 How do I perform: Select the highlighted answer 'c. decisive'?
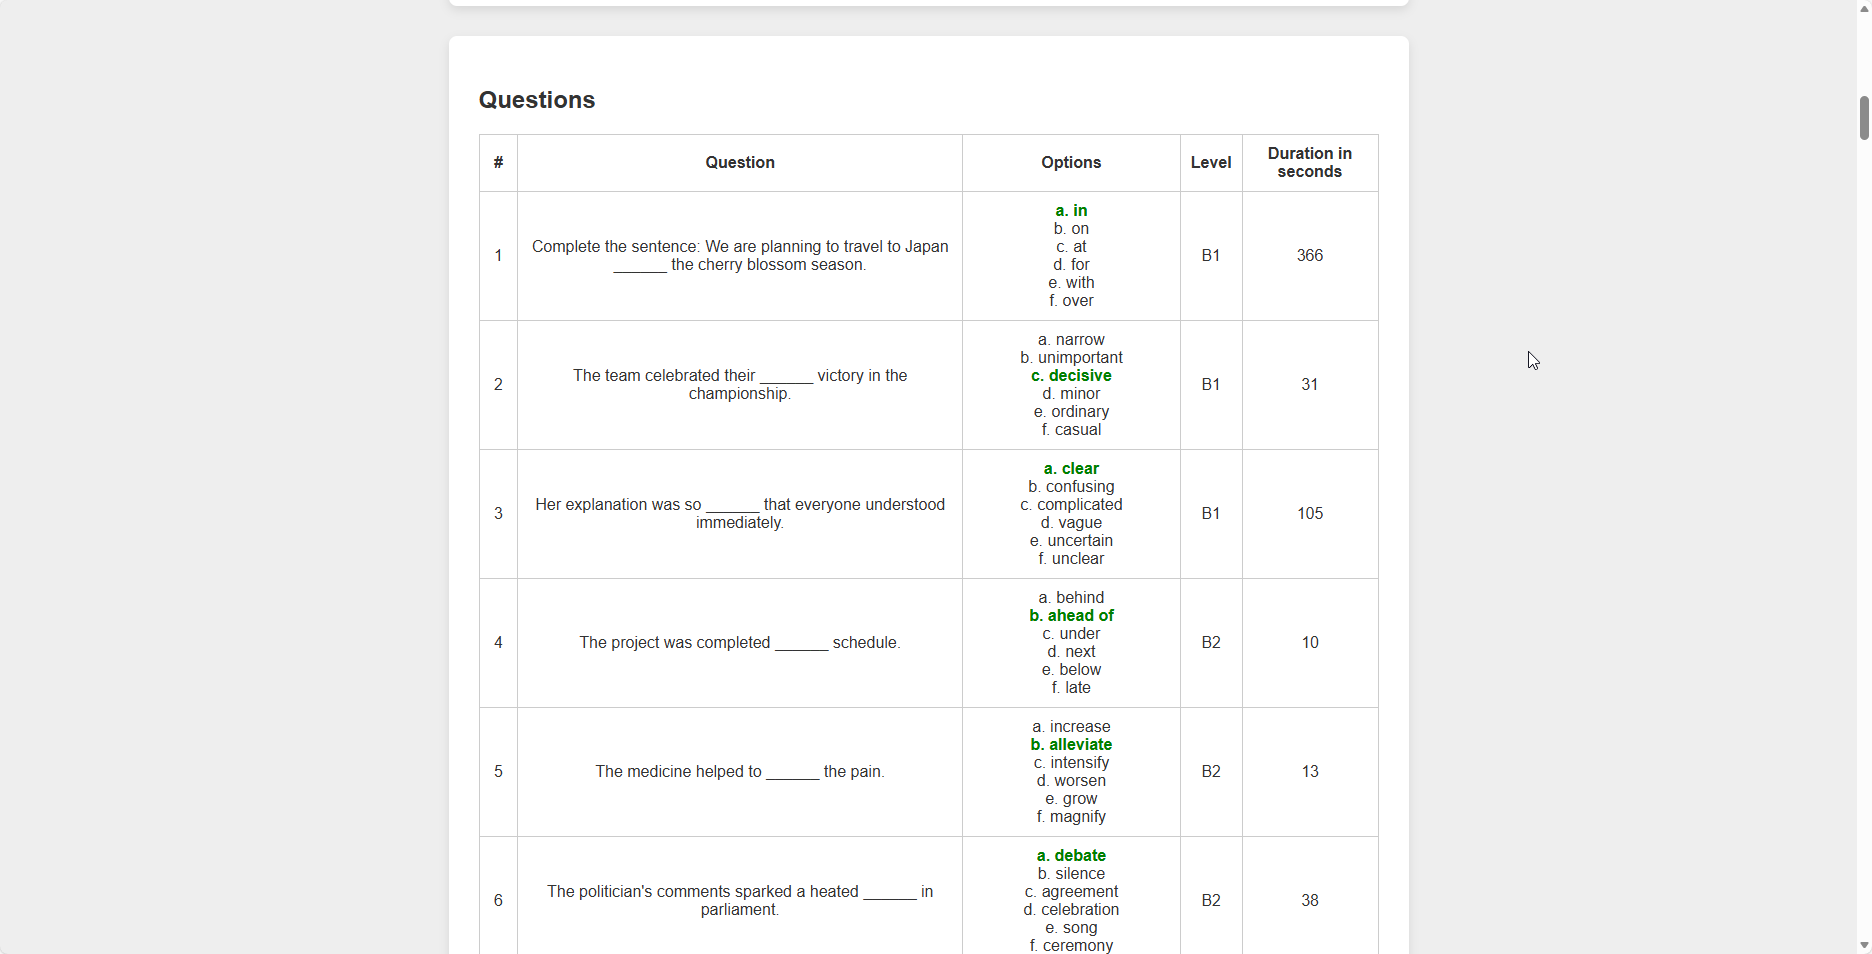click(1071, 376)
